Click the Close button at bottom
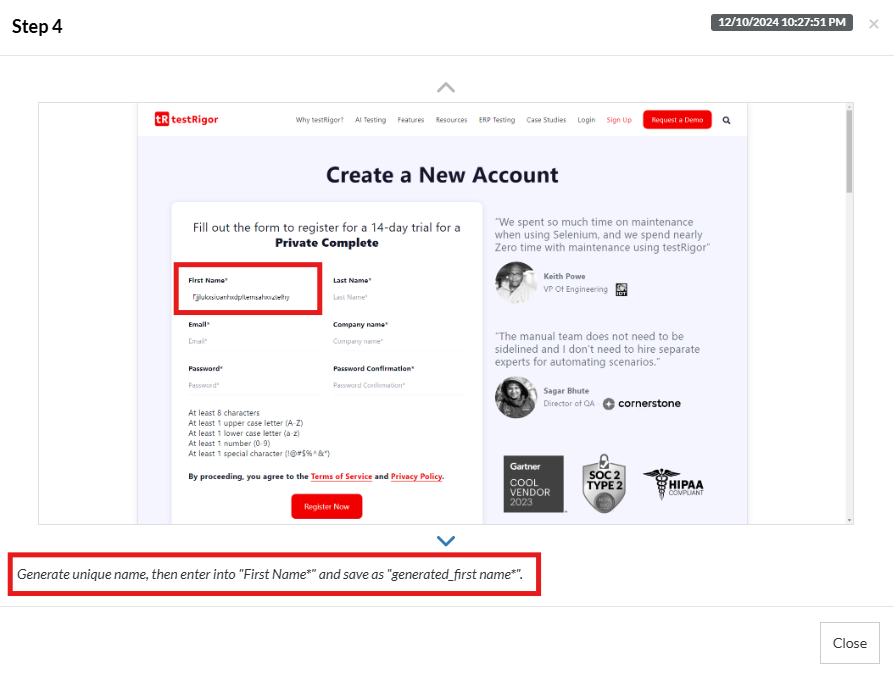The height and width of the screenshot is (676, 894). [x=849, y=643]
